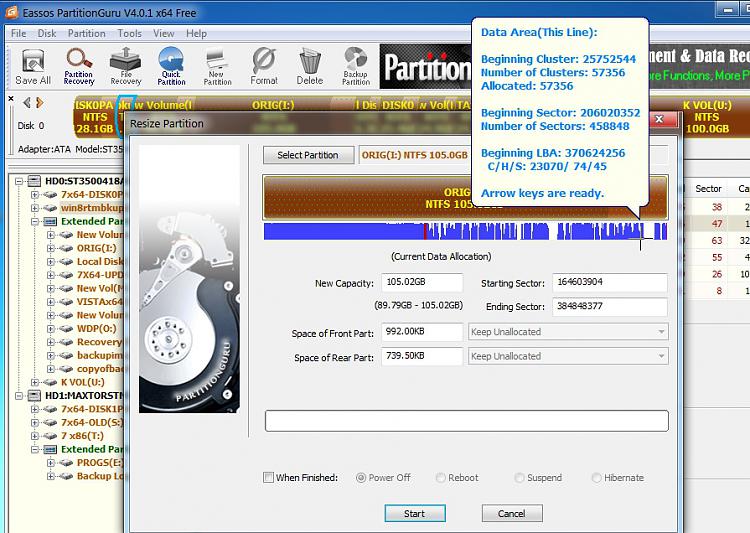Click the Sector column header
Image resolution: width=750 pixels, height=533 pixels.
(x=708, y=189)
